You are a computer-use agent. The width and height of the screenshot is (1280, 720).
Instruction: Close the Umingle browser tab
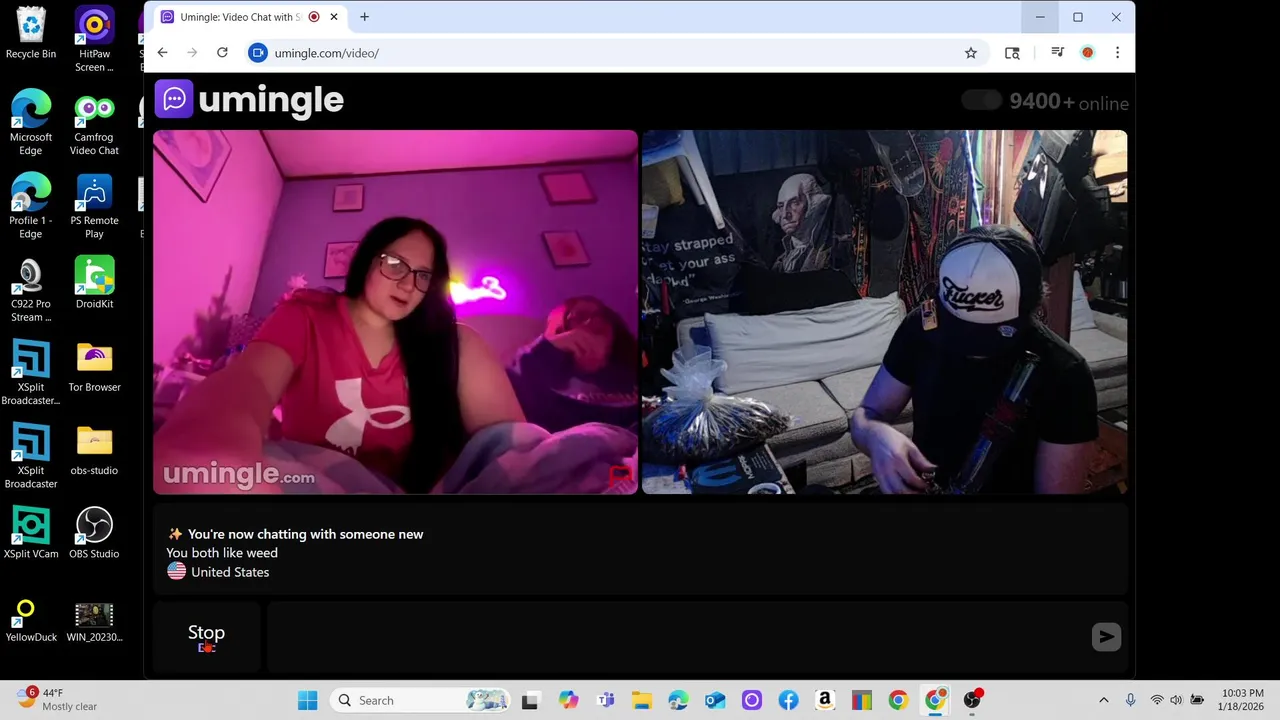pyautogui.click(x=334, y=17)
